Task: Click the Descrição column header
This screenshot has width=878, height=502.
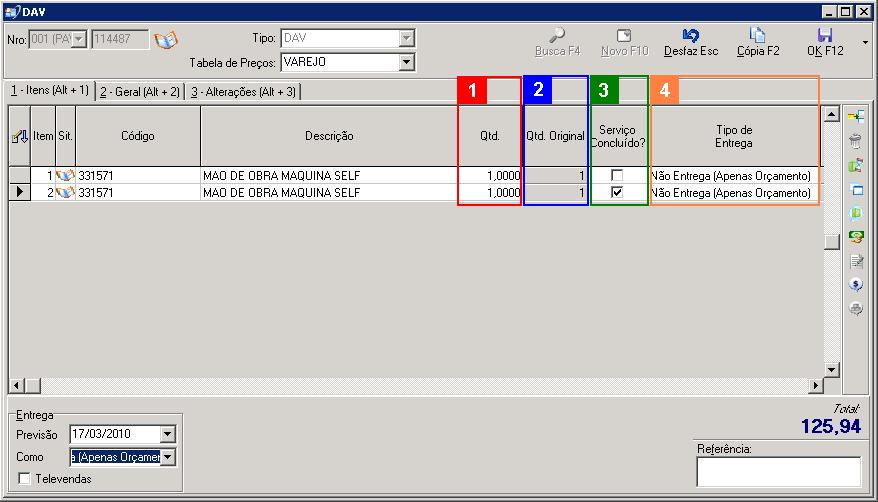Action: point(329,136)
